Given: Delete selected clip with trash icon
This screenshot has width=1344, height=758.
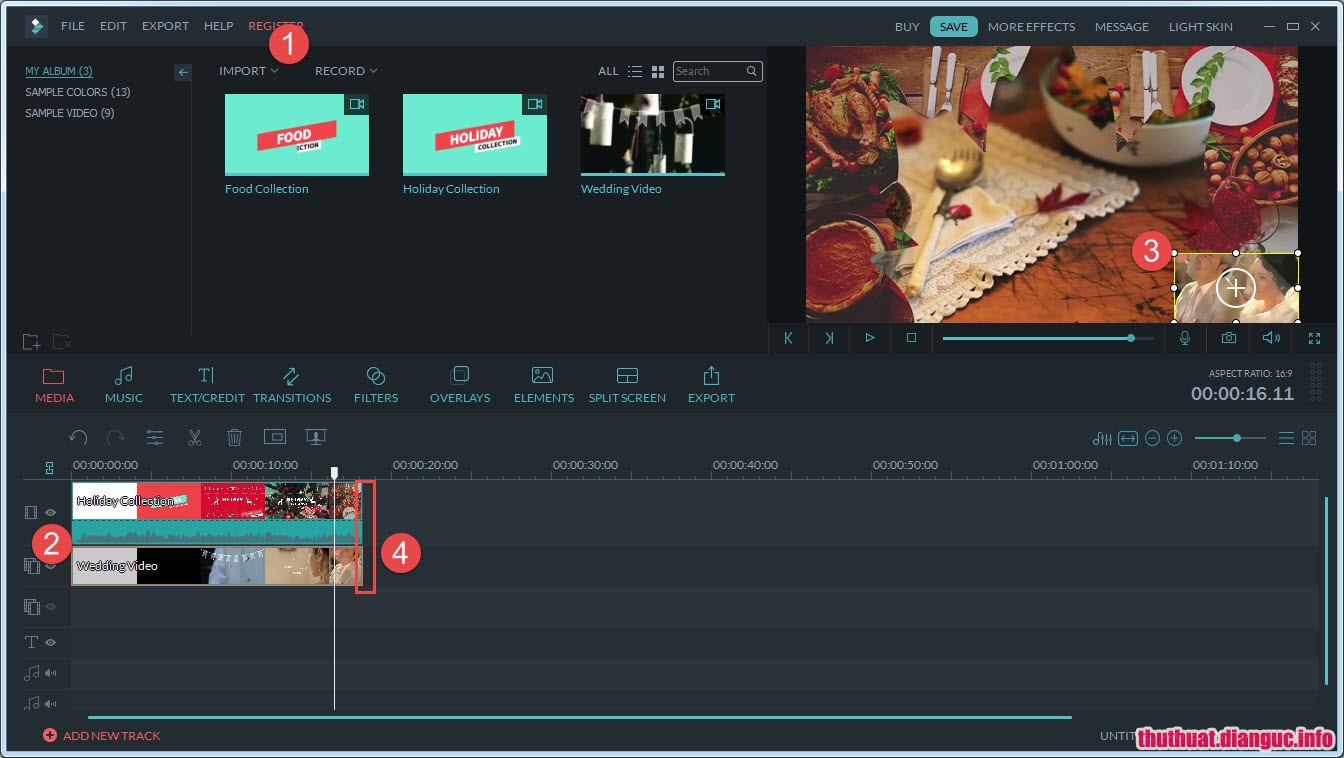Looking at the screenshot, I should [234, 437].
